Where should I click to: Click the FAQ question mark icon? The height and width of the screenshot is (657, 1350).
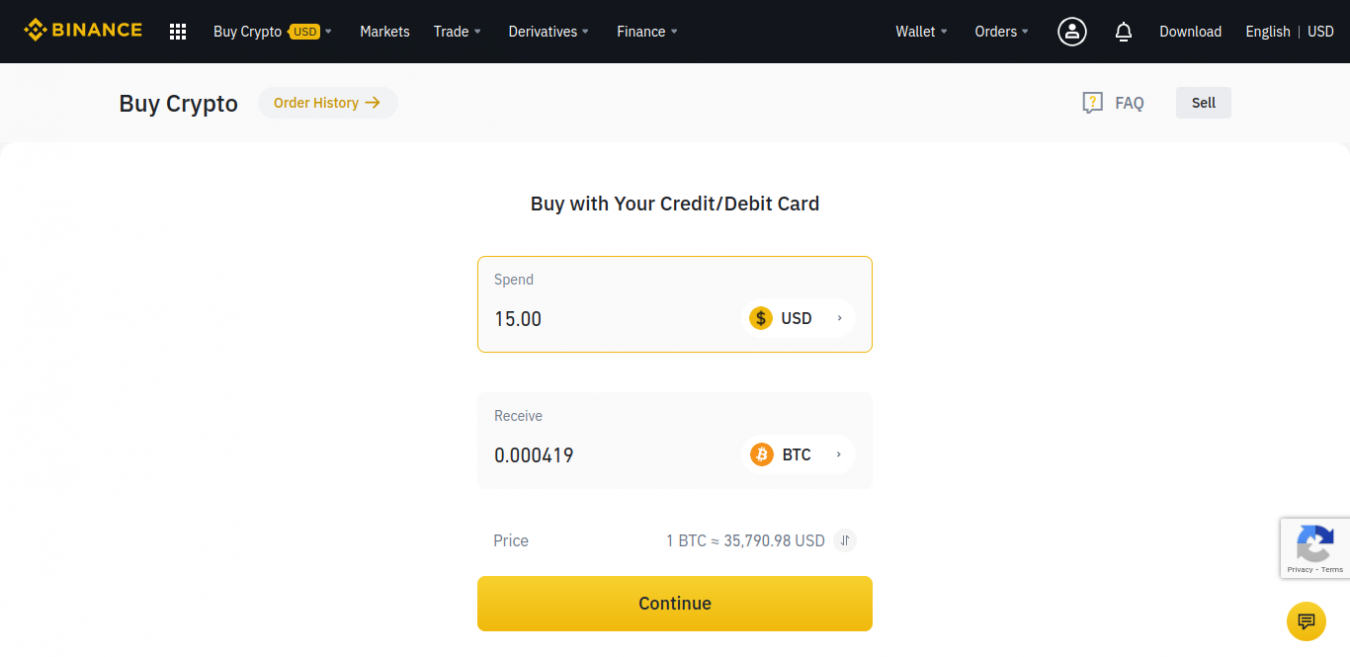click(1092, 103)
